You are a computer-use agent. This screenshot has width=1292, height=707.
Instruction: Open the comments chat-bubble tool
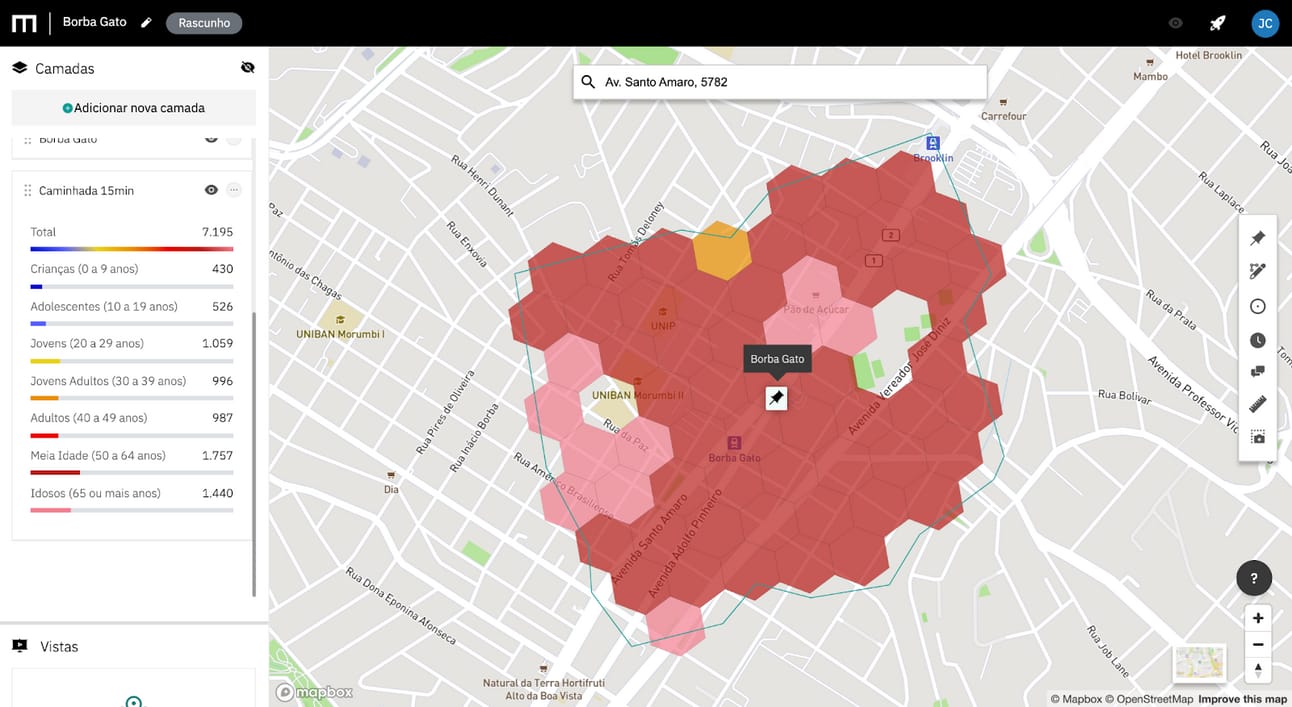pos(1258,372)
